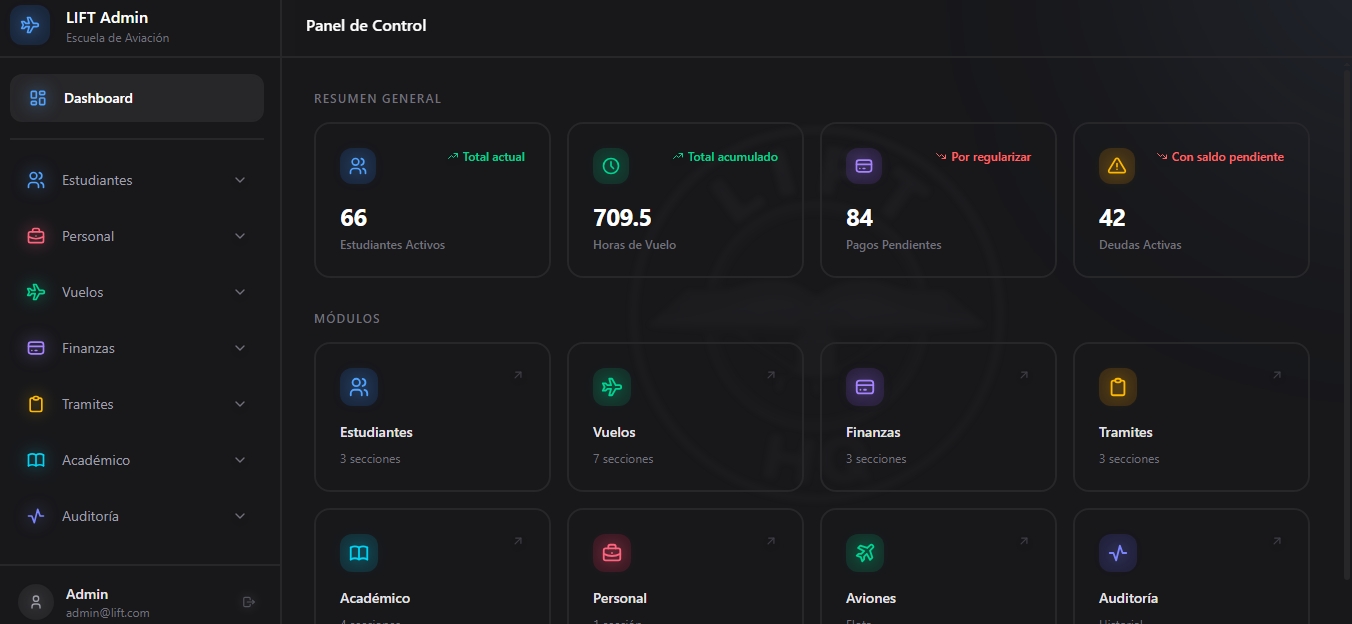Image resolution: width=1352 pixels, height=624 pixels.
Task: Expand the Auditoría sidebar chevron
Action: [x=240, y=516]
